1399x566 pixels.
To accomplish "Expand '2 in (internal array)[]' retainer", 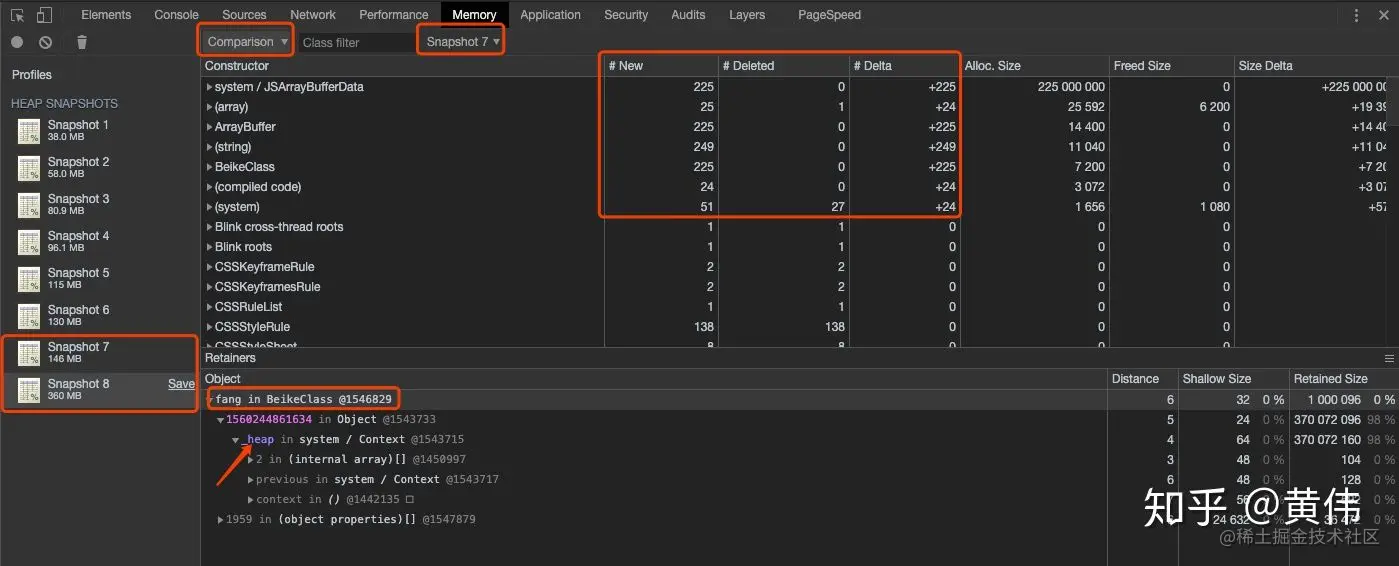I will click(x=250, y=459).
